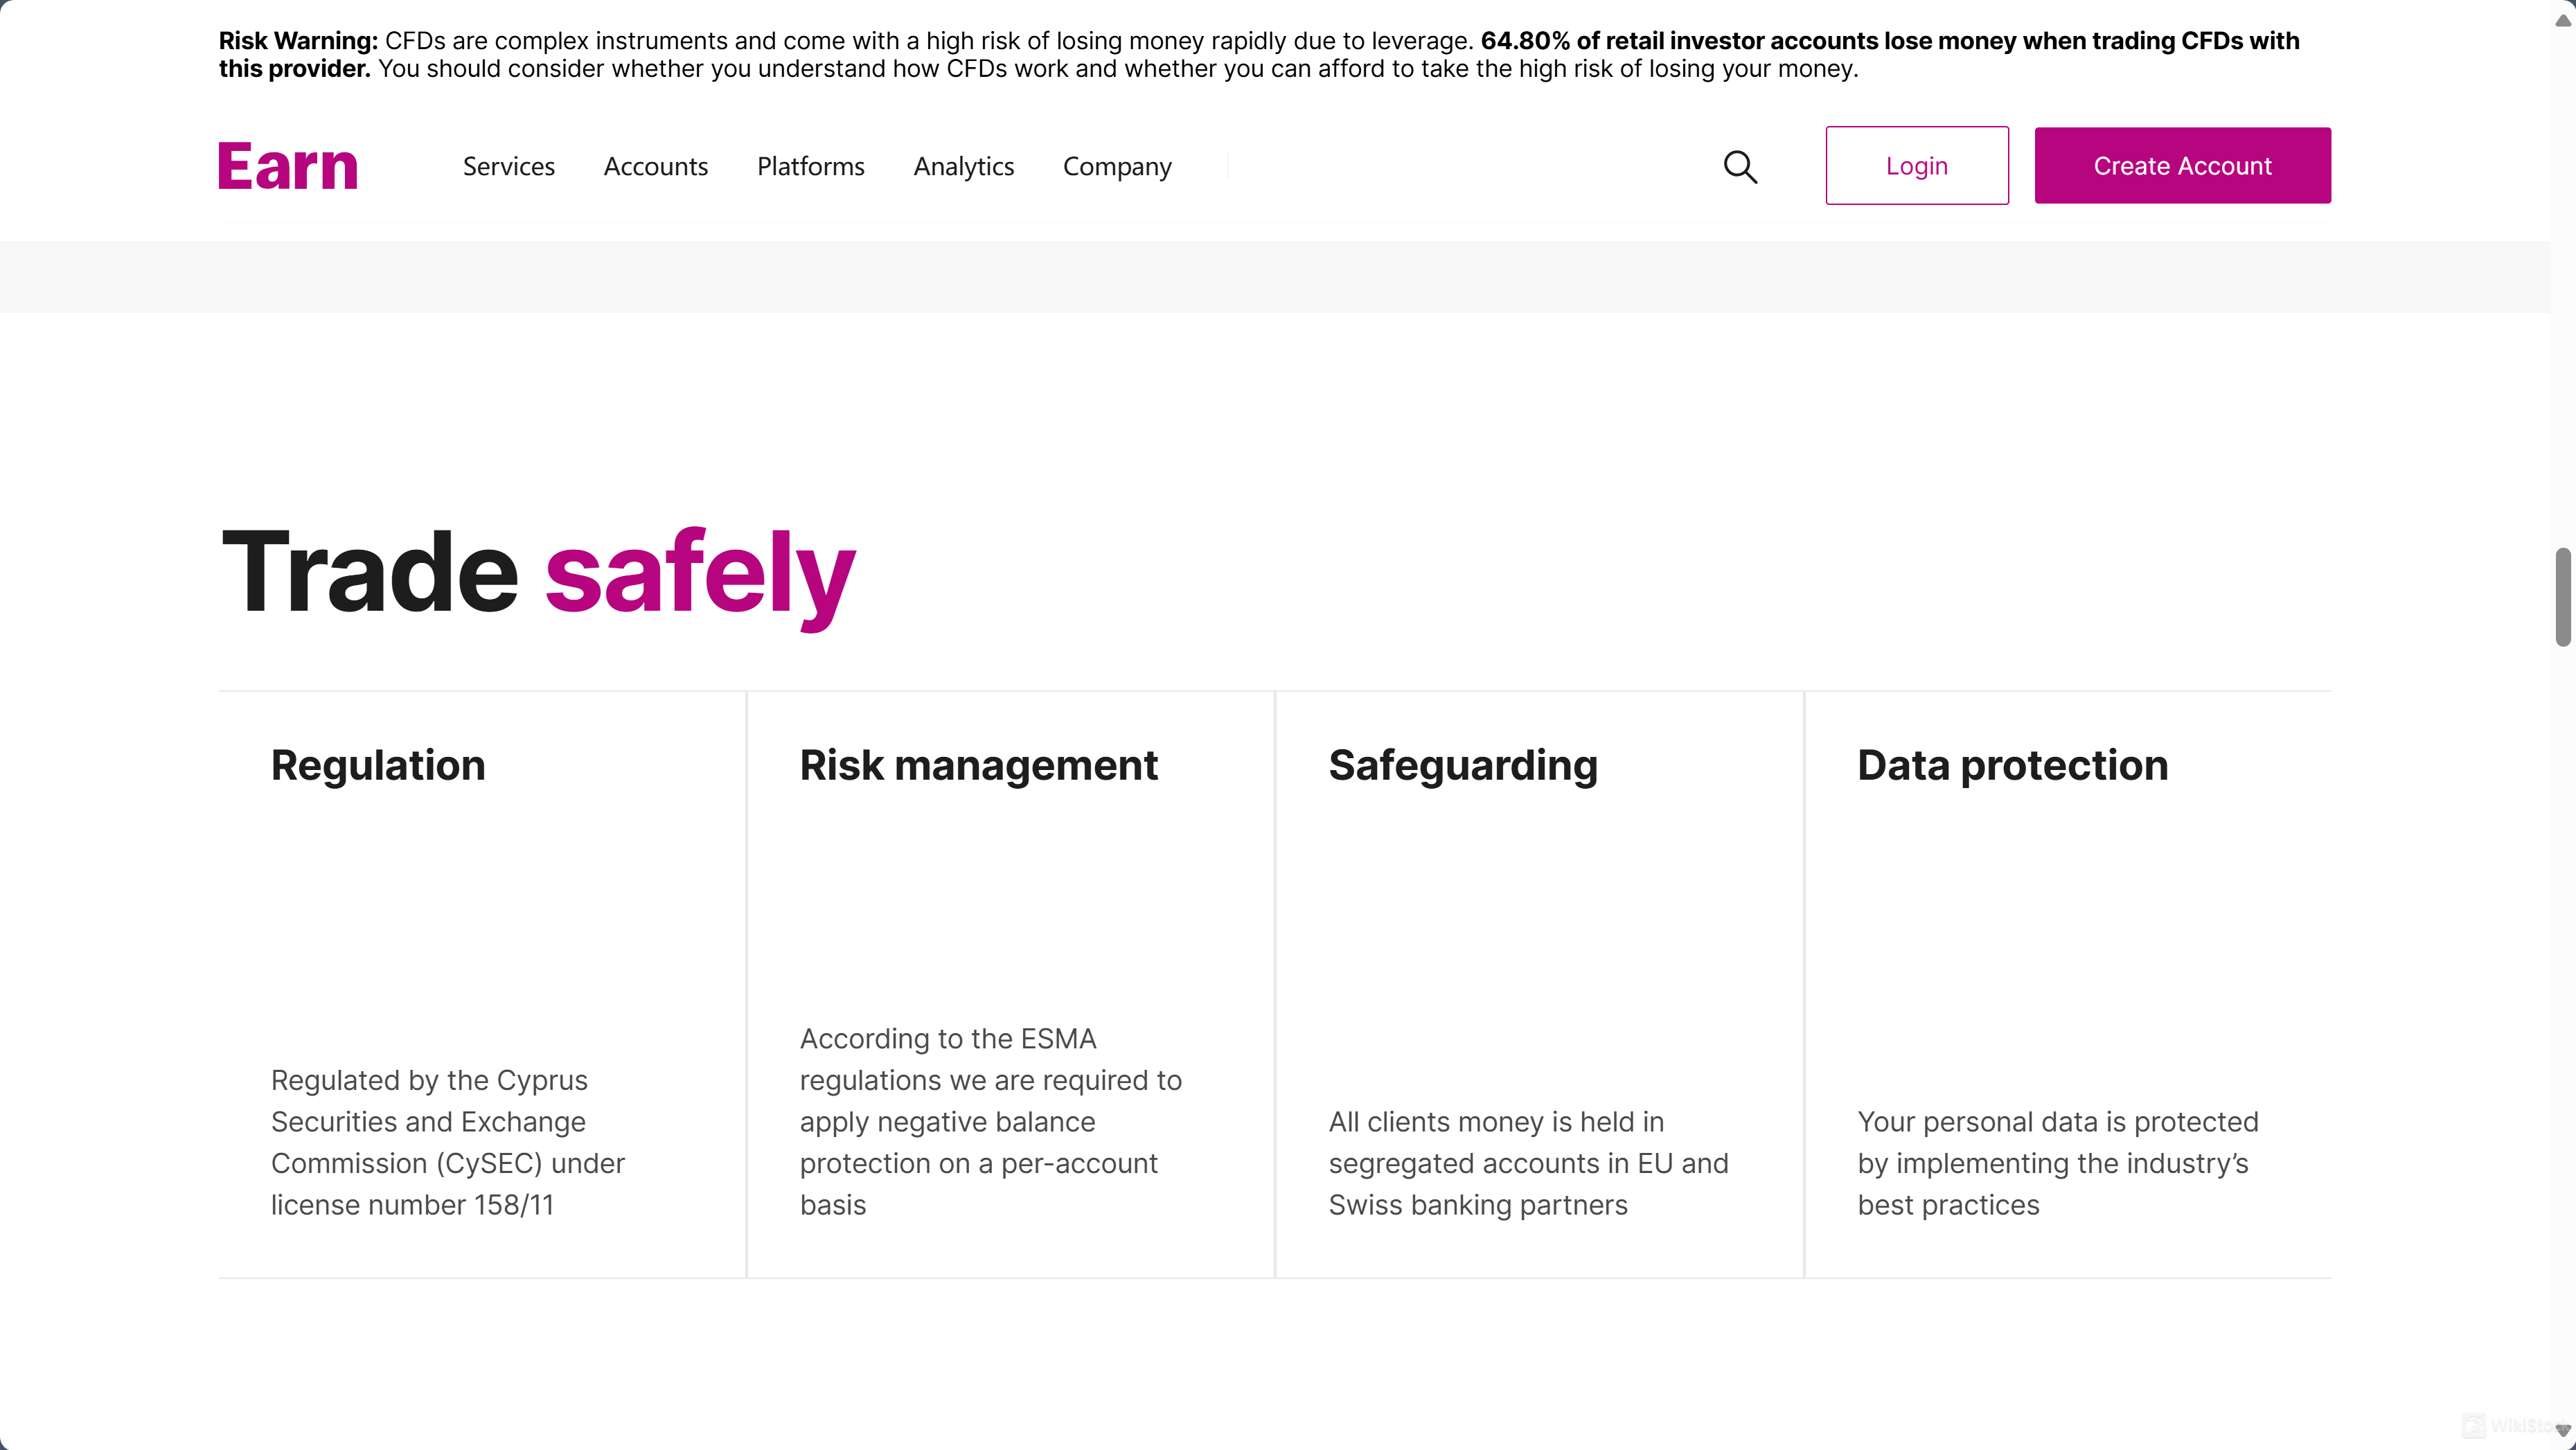Viewport: 2576px width, 1450px height.
Task: Click the pink Earn logo
Action: (x=288, y=166)
